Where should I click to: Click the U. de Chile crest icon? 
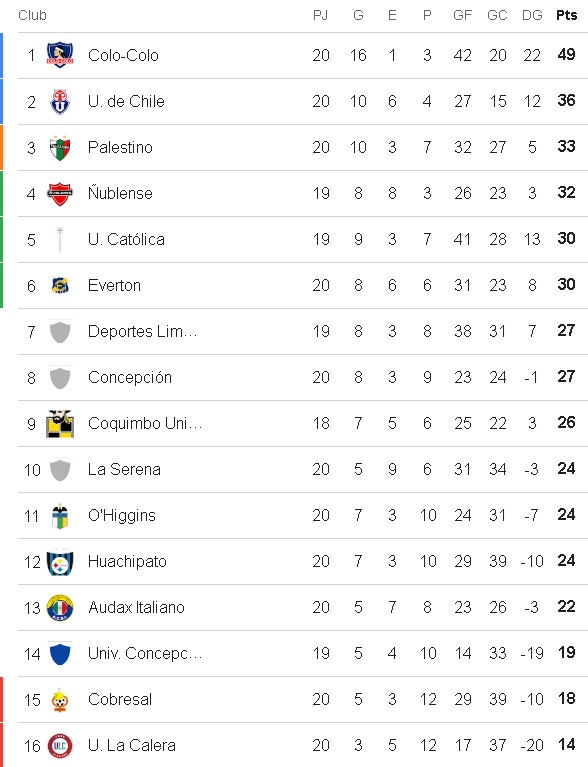tap(60, 101)
